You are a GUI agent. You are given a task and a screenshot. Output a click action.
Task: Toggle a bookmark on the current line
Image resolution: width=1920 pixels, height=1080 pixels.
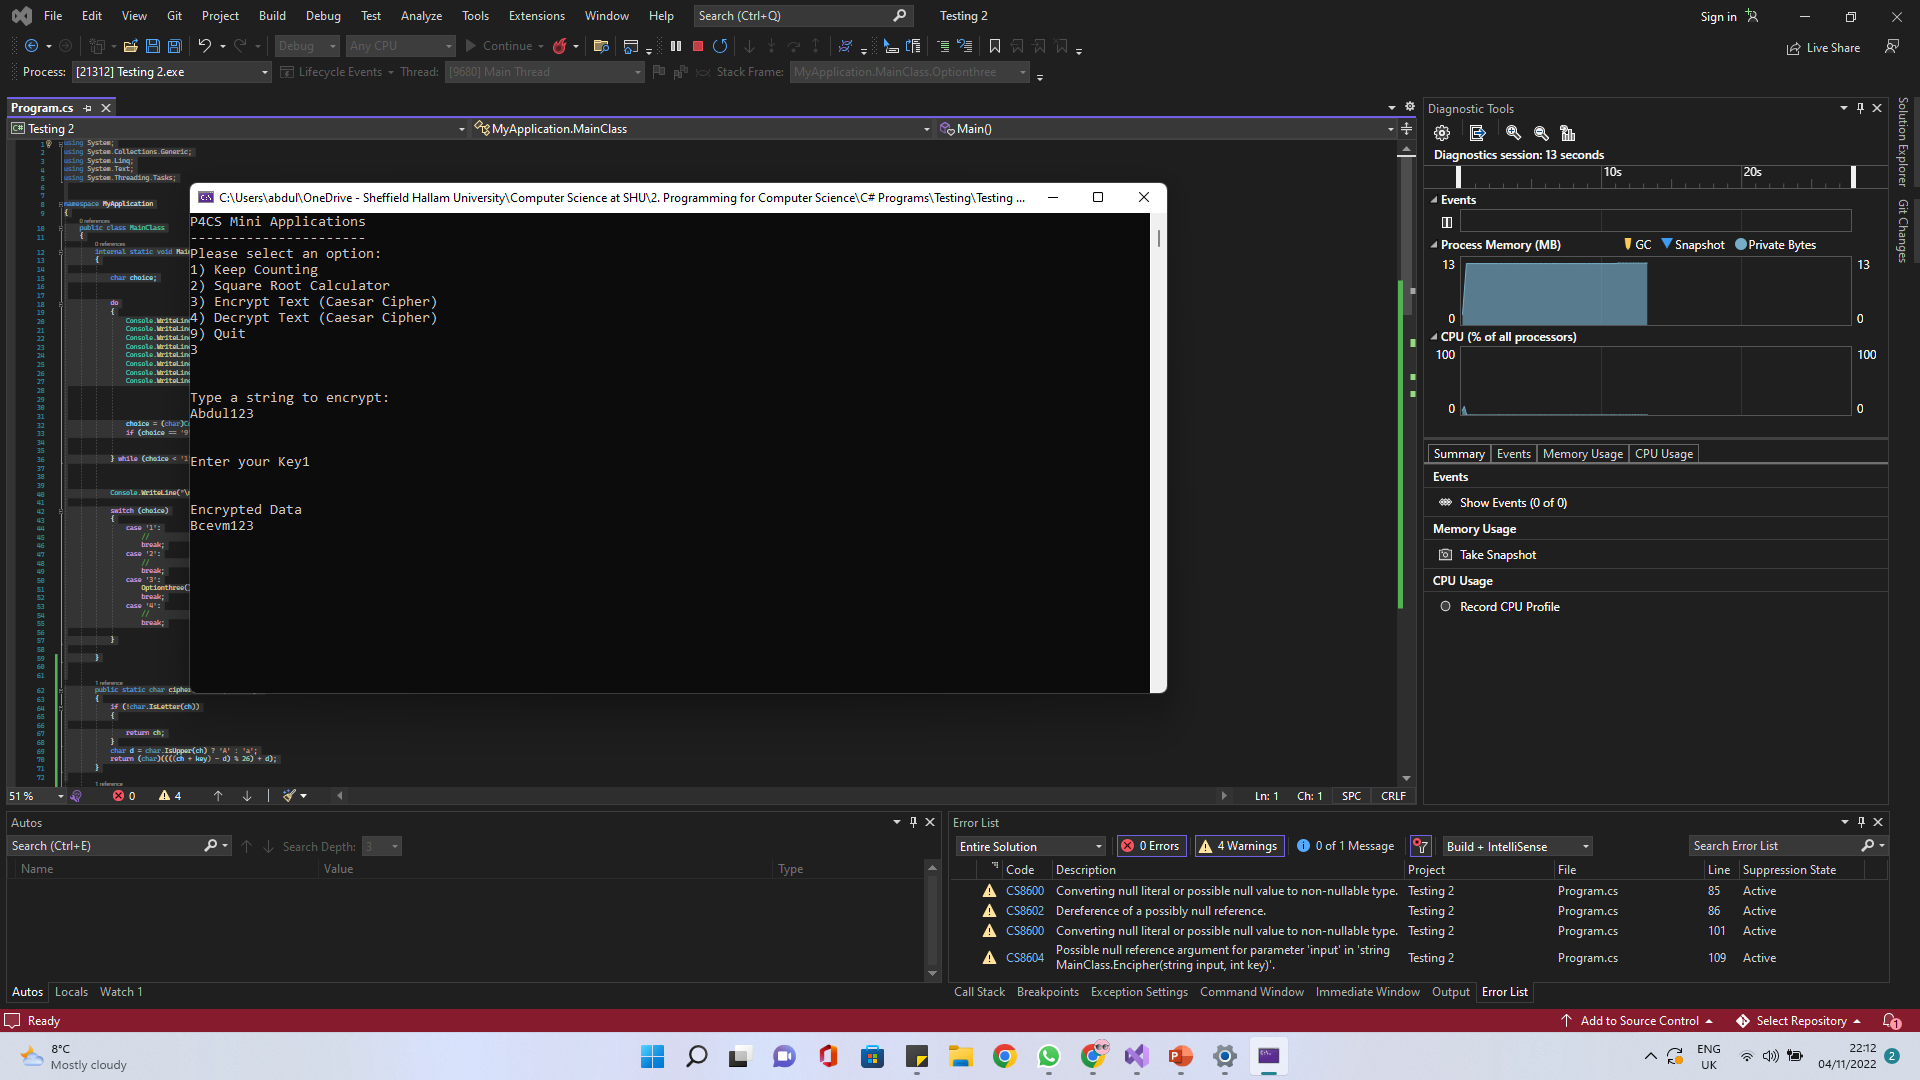(x=994, y=46)
